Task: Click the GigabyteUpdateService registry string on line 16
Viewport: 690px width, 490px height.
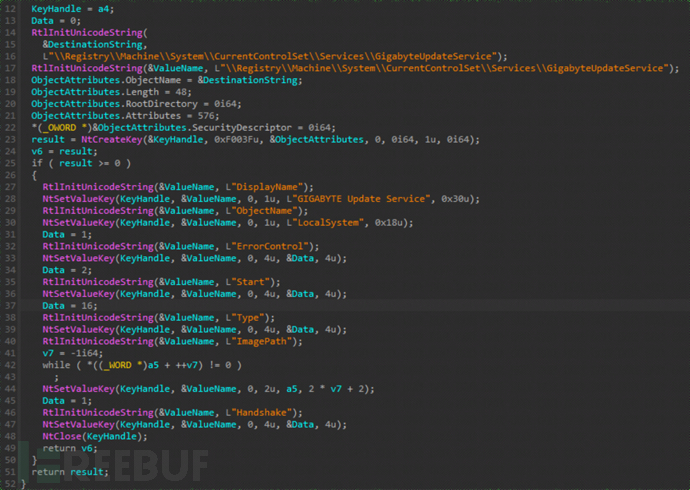Action: (272, 56)
